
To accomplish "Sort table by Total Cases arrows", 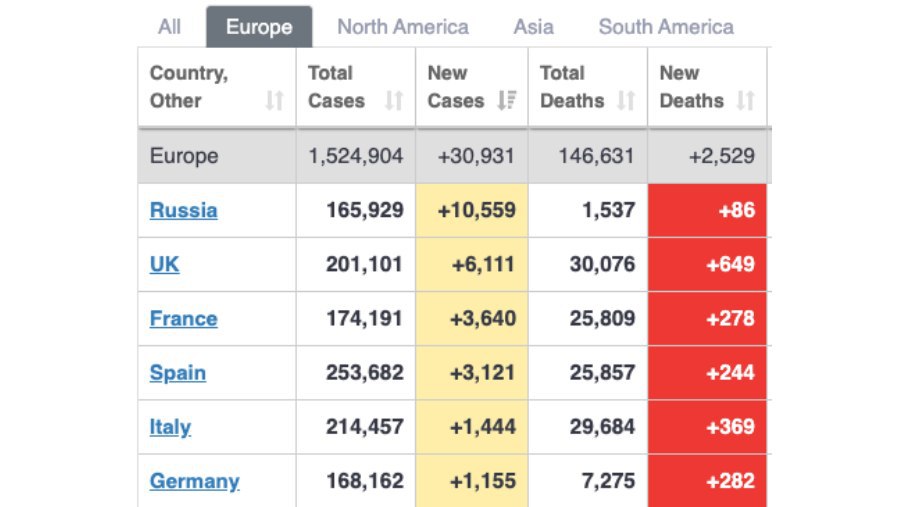I will pyautogui.click(x=394, y=101).
